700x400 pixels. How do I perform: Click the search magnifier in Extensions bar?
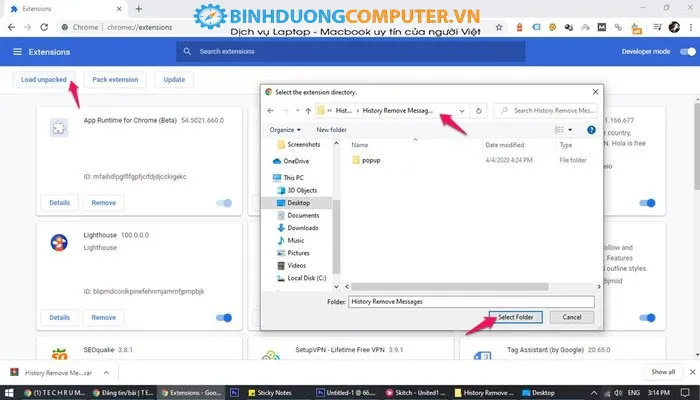click(188, 52)
